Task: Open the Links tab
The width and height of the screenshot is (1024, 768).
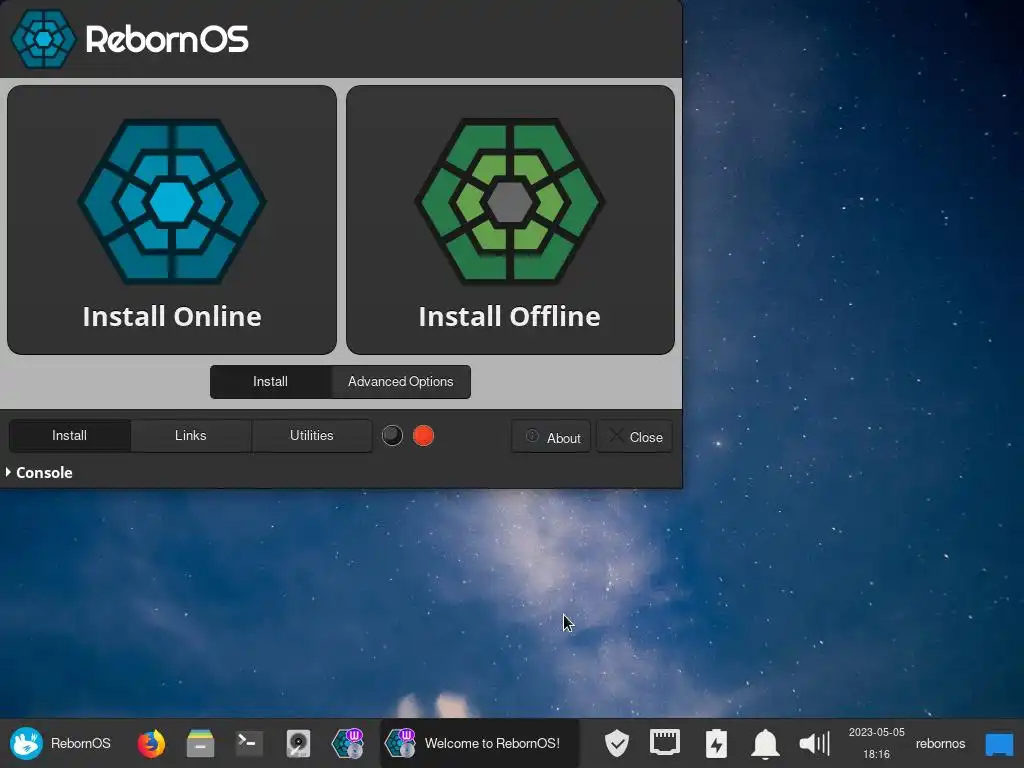Action: 191,436
